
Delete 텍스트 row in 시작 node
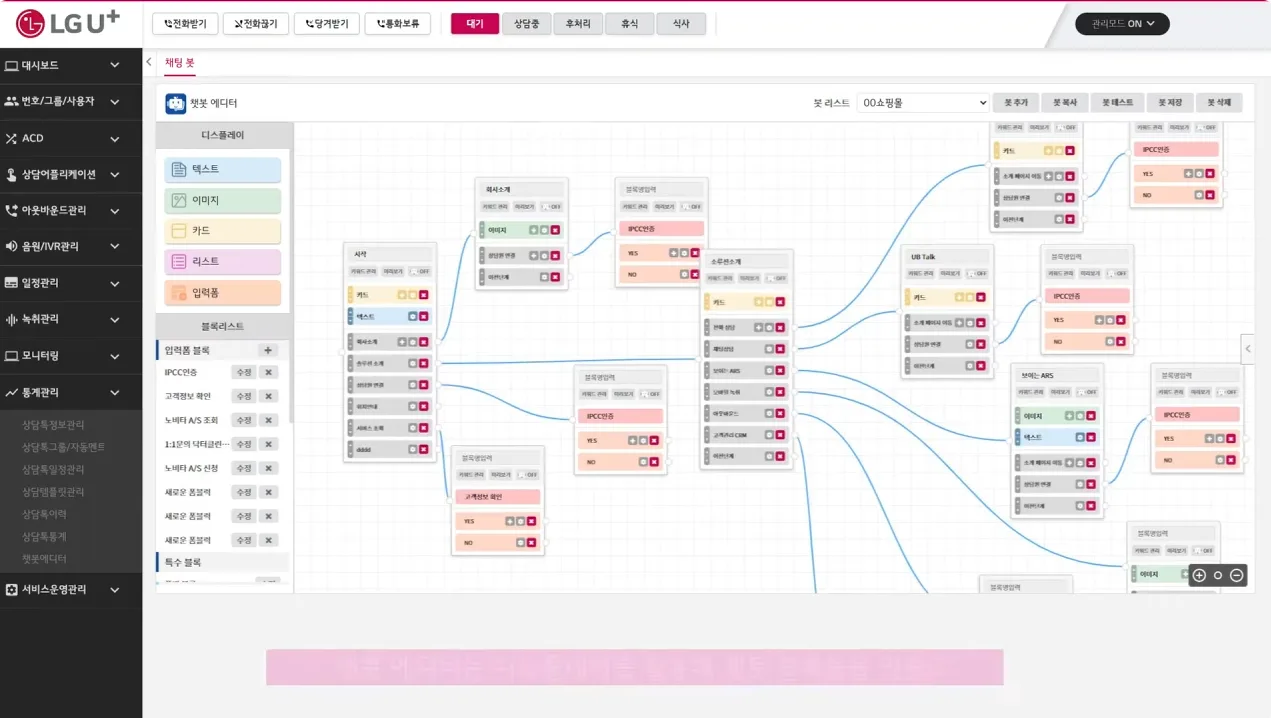(424, 316)
